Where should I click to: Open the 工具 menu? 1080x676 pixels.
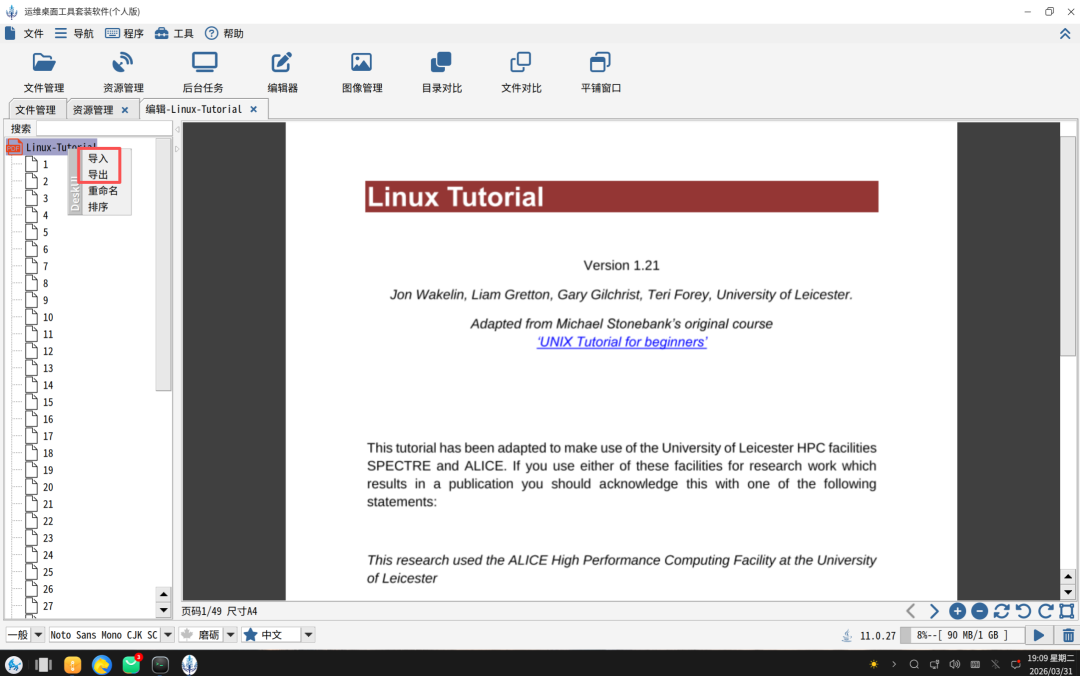click(x=174, y=34)
